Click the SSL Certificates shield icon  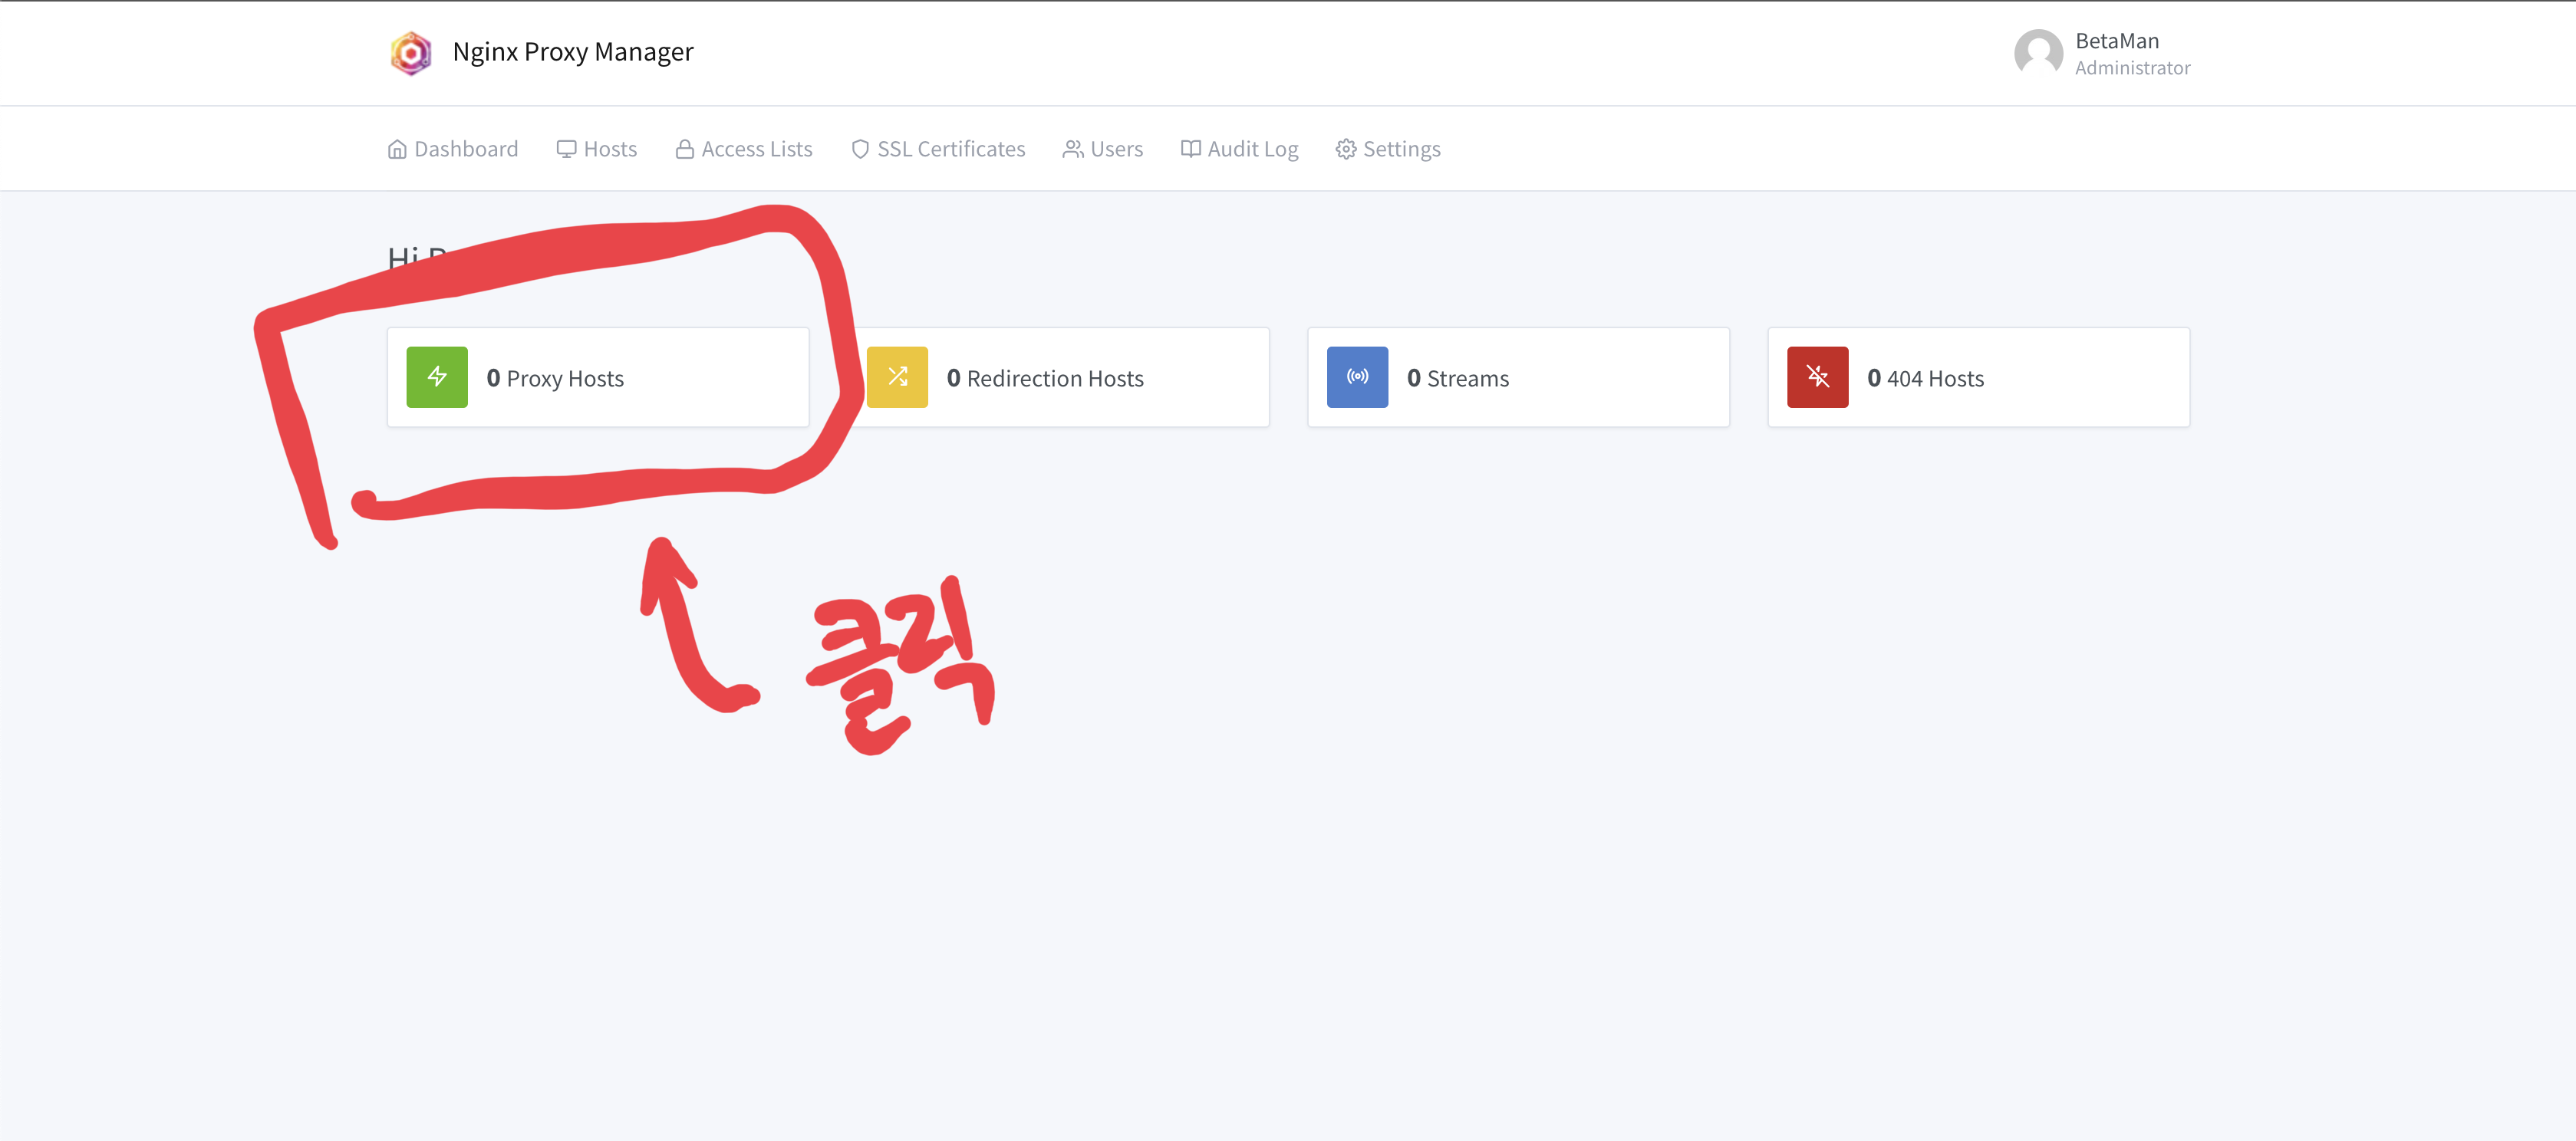[x=859, y=149]
